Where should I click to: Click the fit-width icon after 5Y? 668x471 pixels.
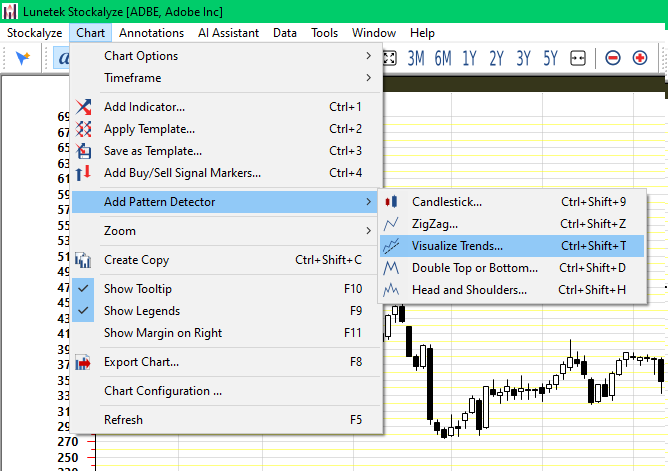tap(578, 58)
